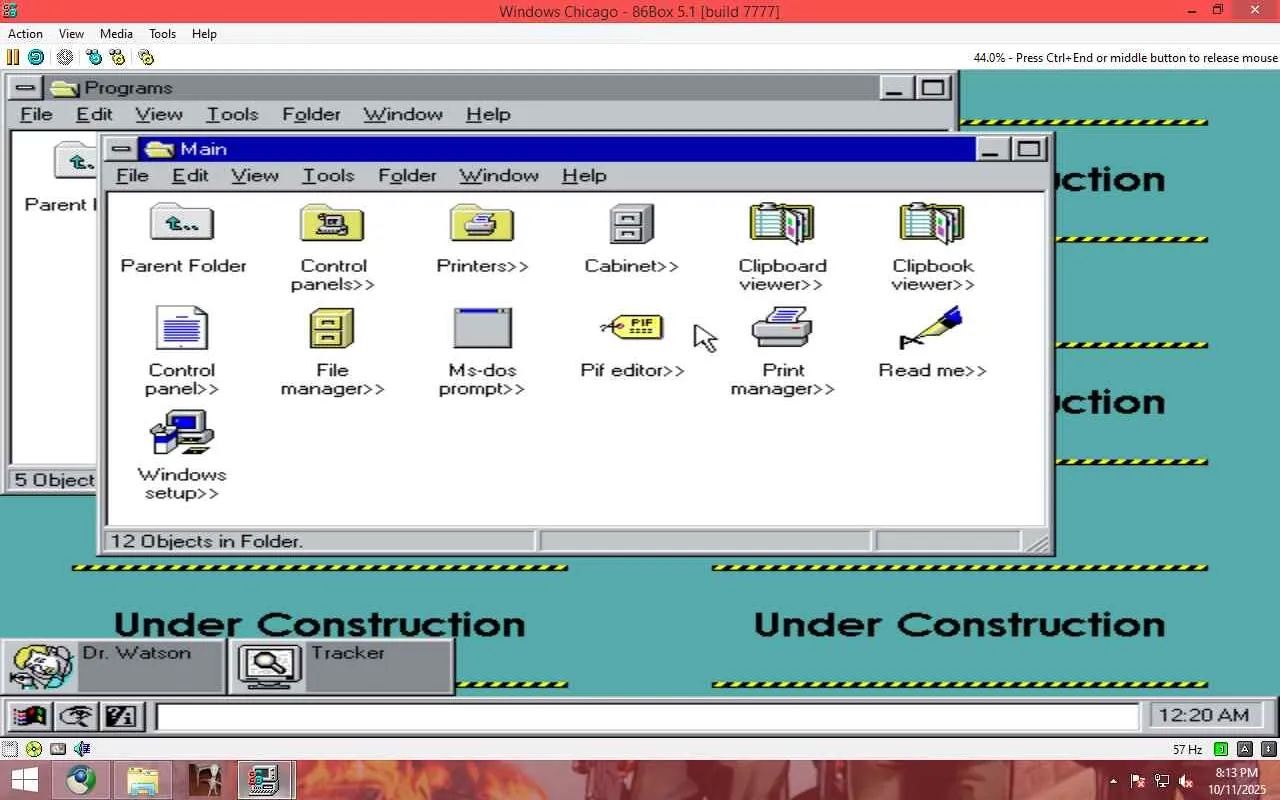This screenshot has height=800, width=1280.
Task: Click the CD-ROM disc icon in 86Box status bar
Action: tap(34, 748)
